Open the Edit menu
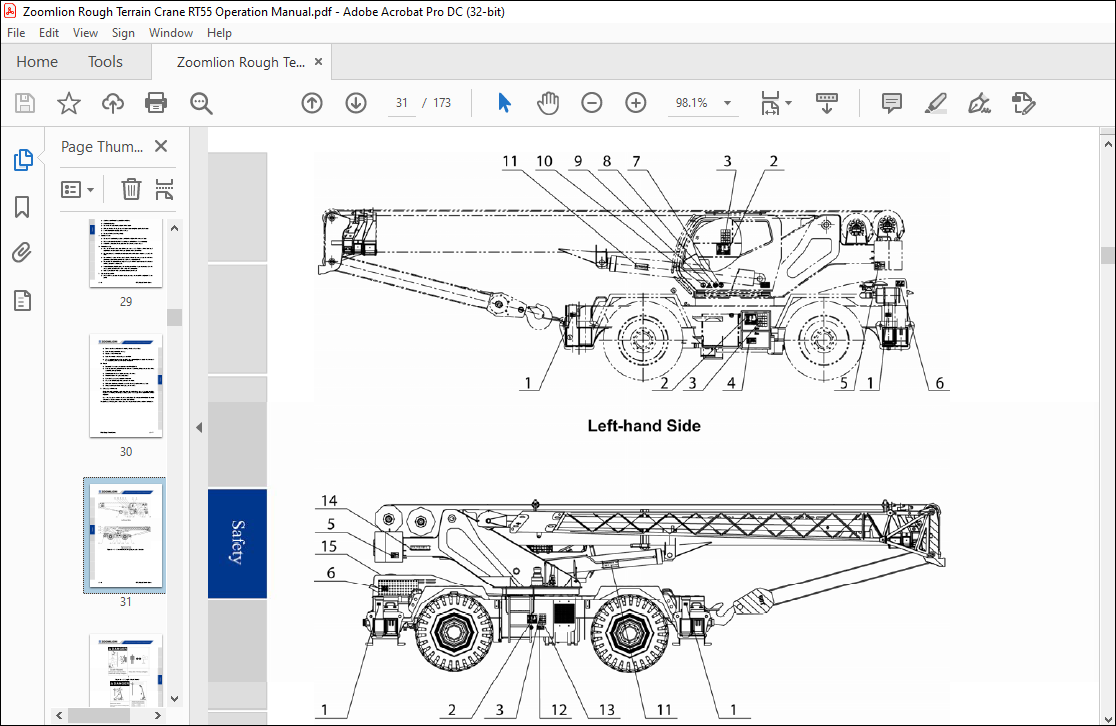Screen dimensions: 1116x726 [x=48, y=33]
